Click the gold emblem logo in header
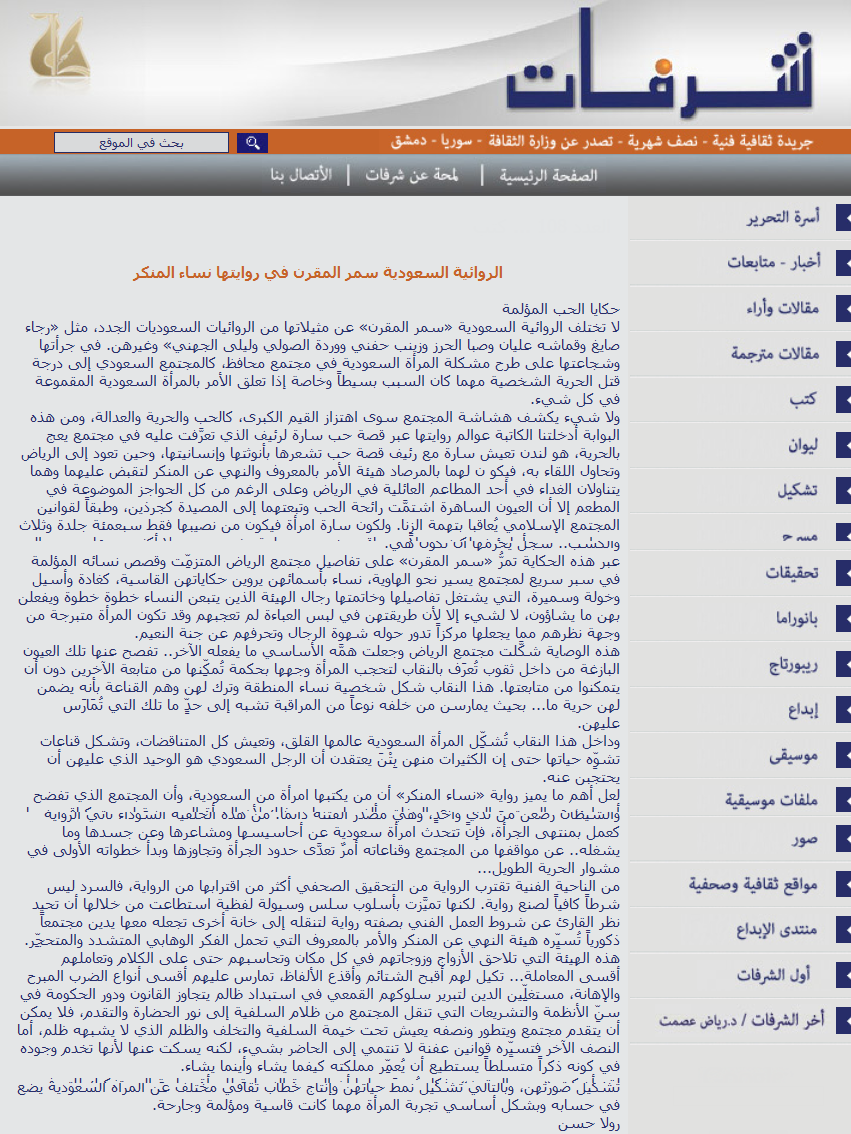Viewport: 851px width, 1134px height. coord(59,48)
